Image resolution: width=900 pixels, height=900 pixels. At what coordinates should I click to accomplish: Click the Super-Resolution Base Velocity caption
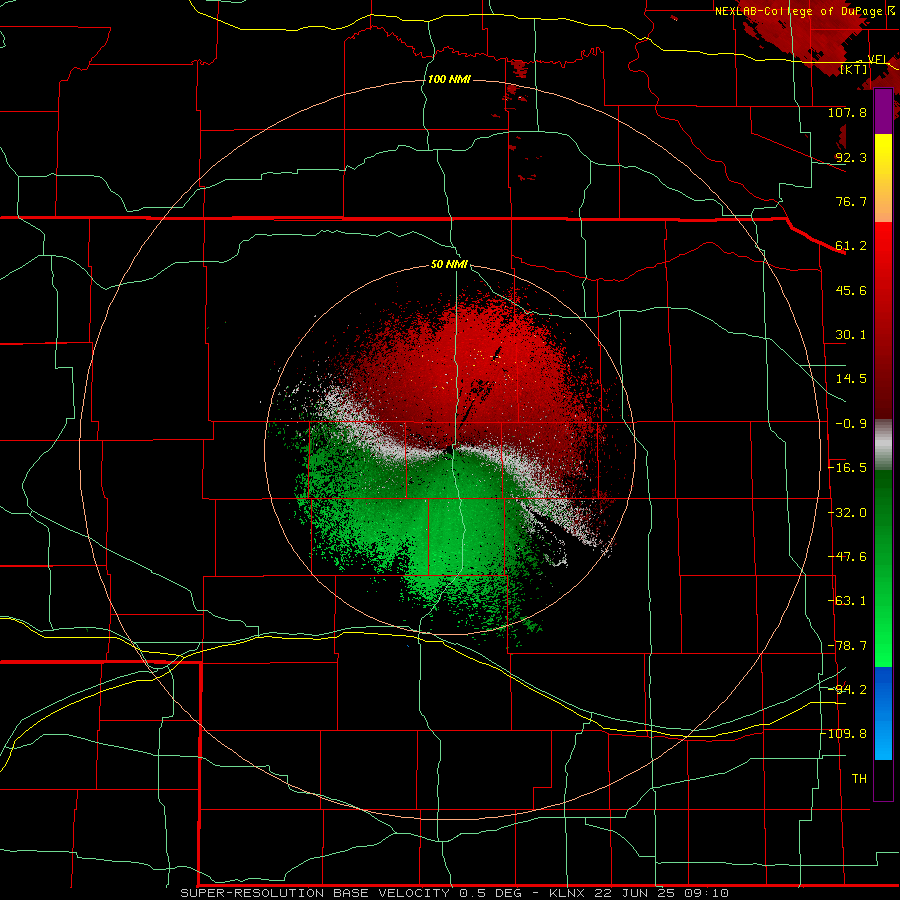(x=455, y=893)
